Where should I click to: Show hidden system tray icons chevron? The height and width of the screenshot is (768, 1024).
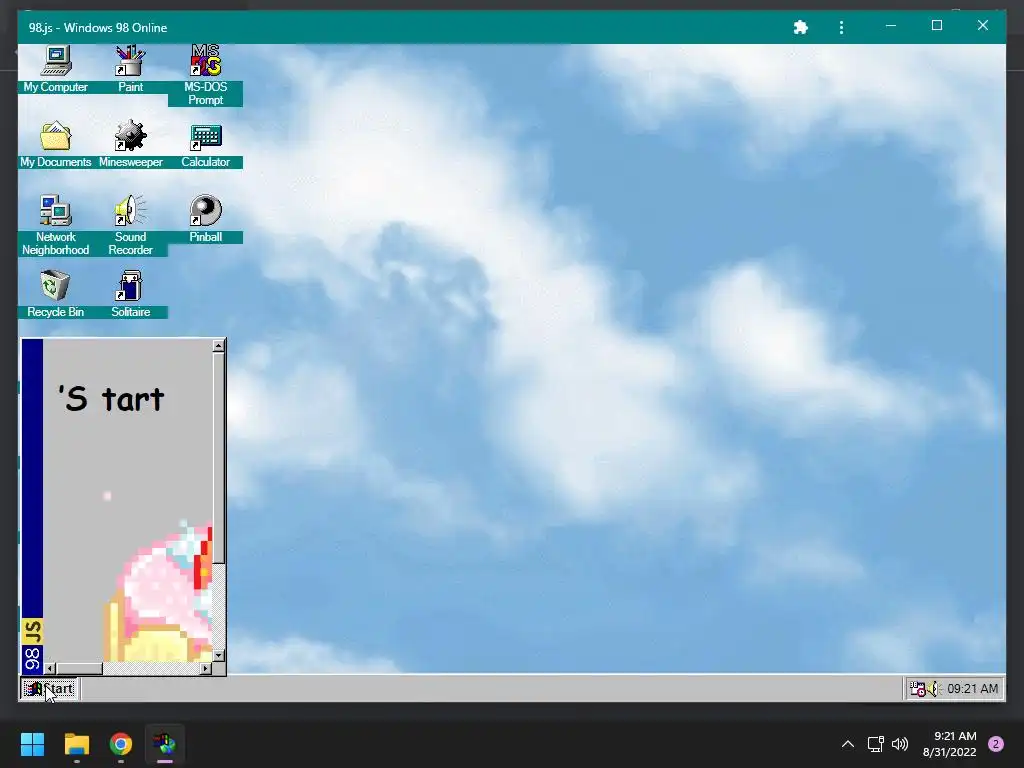point(848,744)
